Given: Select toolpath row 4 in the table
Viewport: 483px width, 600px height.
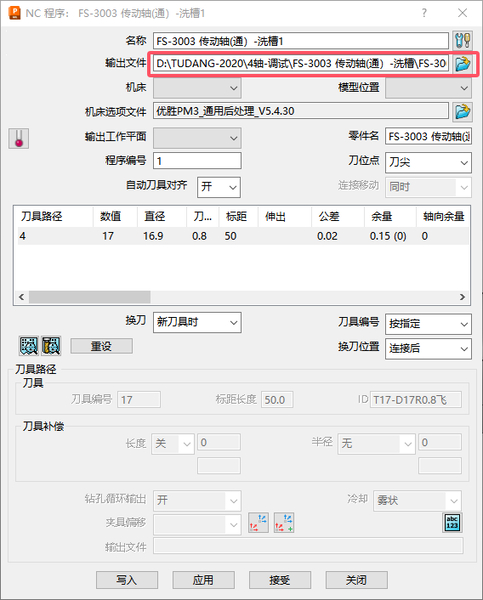Looking at the screenshot, I should (x=242, y=236).
